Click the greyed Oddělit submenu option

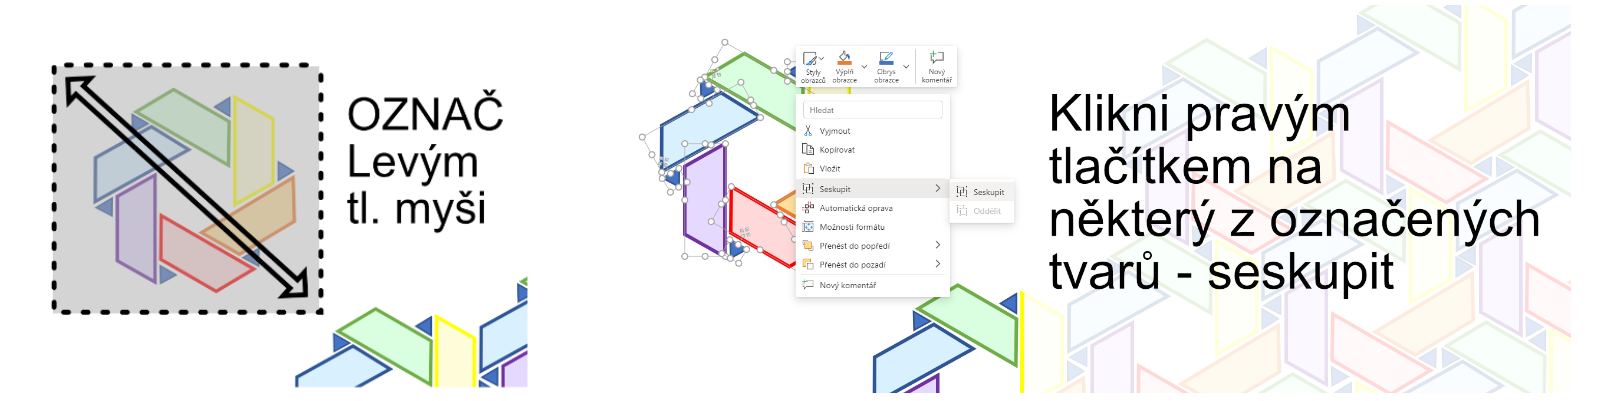click(x=986, y=211)
